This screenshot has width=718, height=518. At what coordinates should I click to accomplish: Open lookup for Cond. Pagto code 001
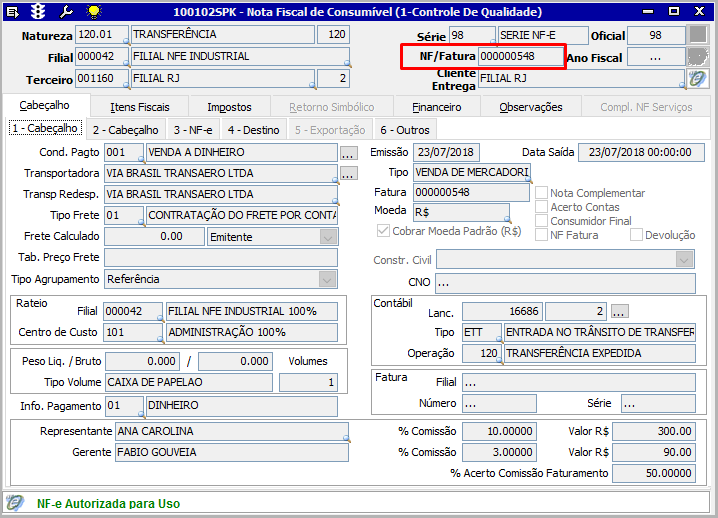[141, 160]
